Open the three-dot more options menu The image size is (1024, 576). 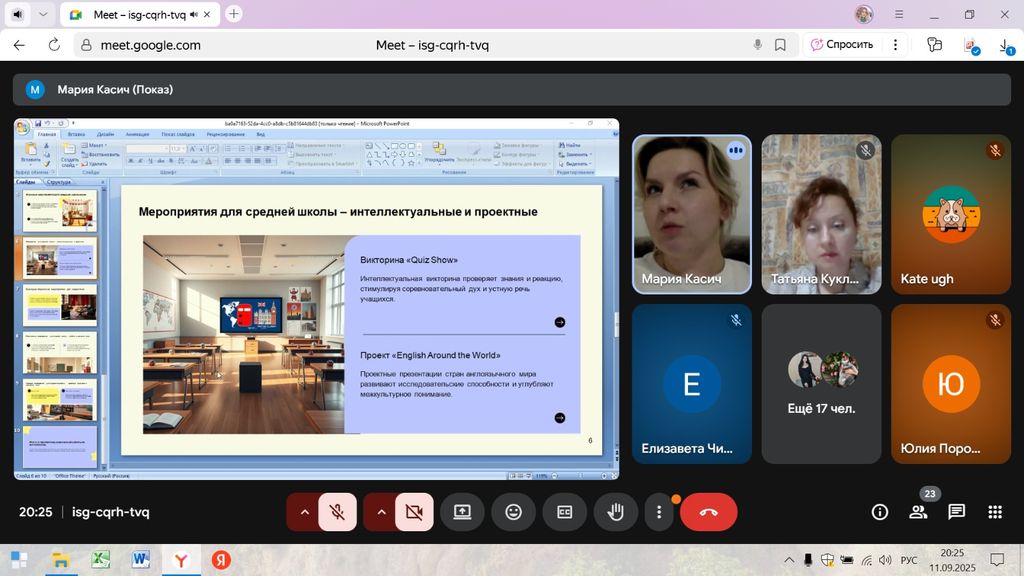659,512
